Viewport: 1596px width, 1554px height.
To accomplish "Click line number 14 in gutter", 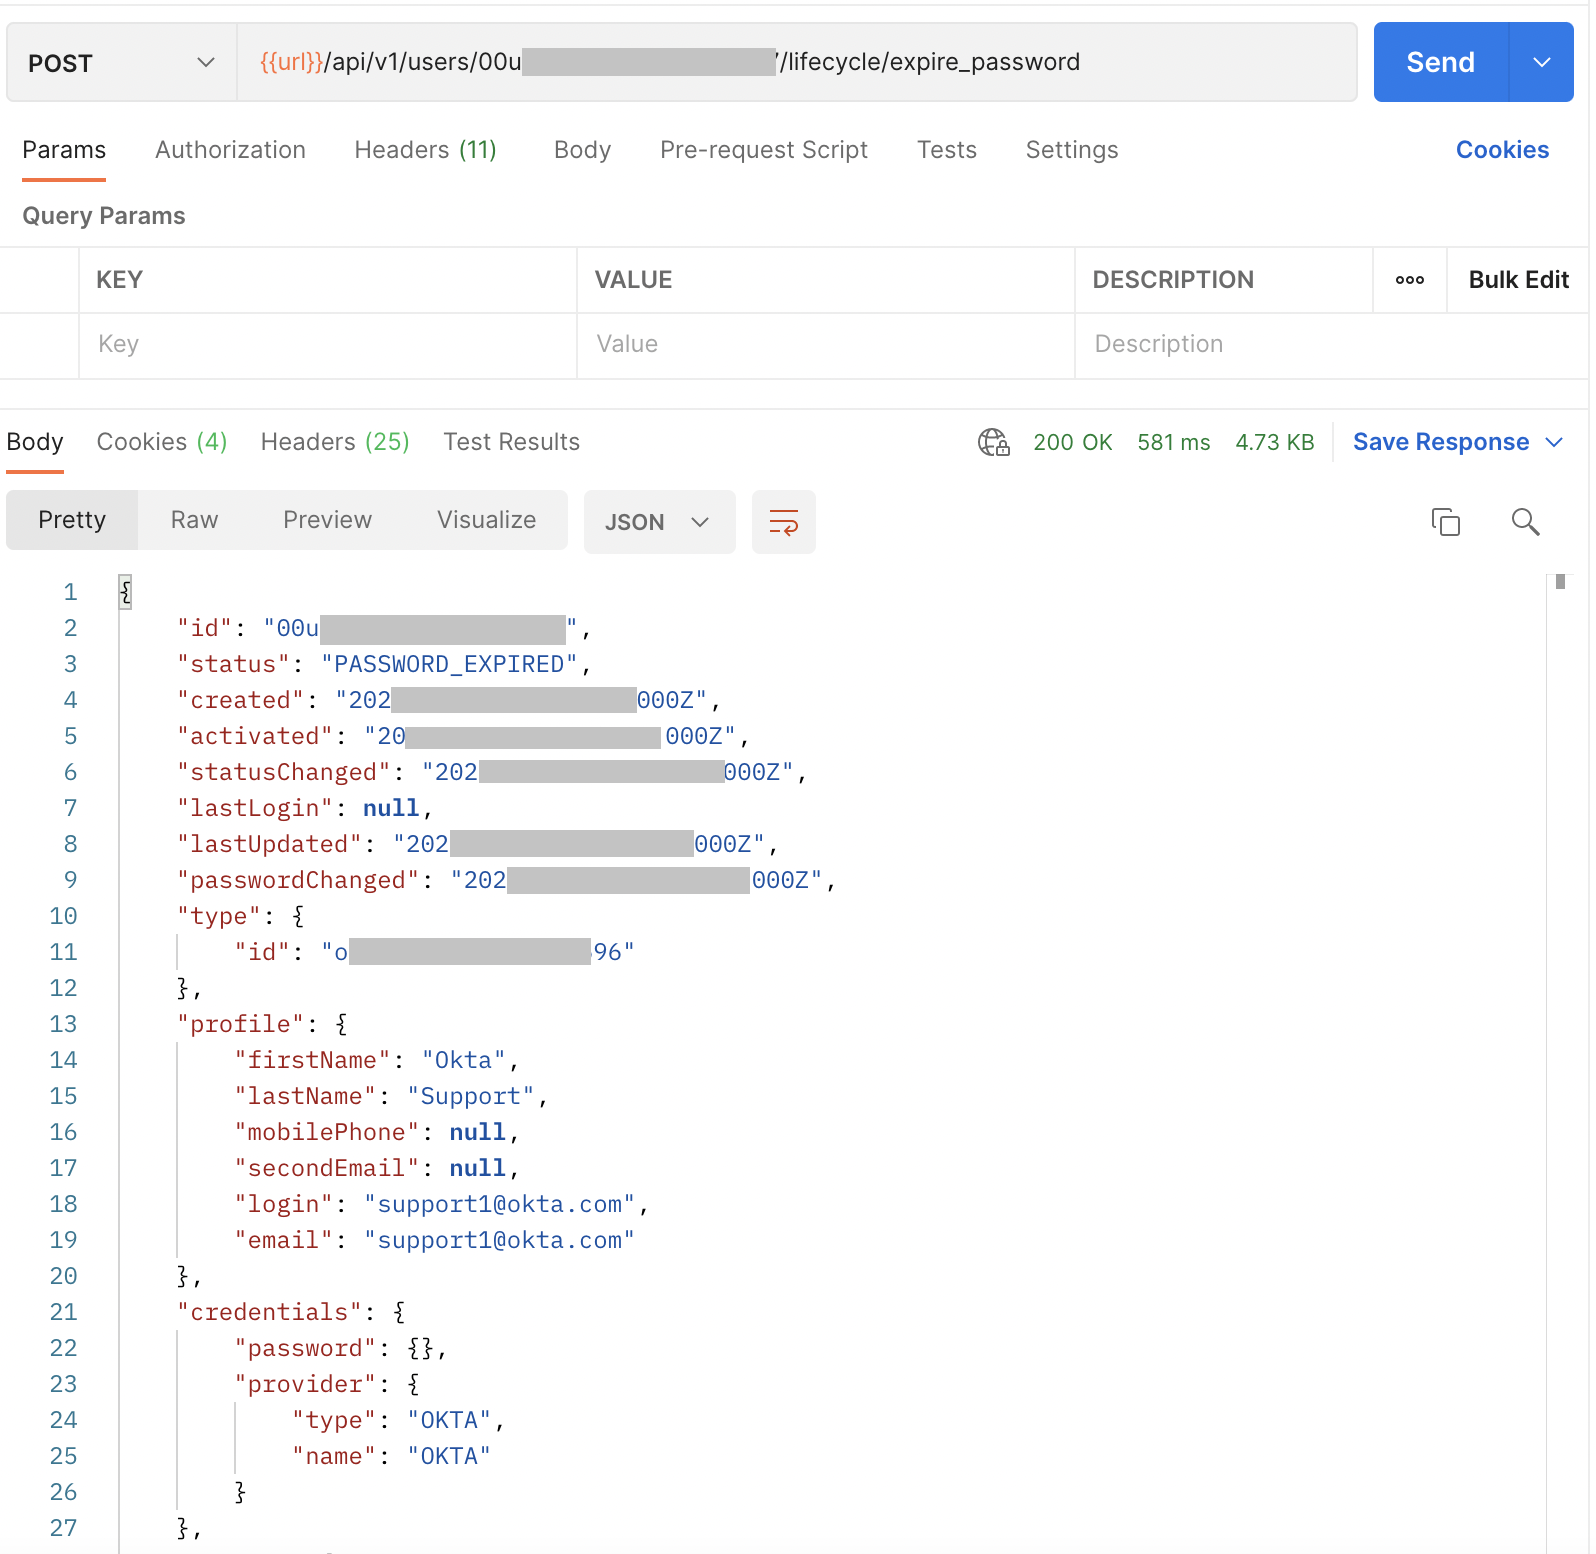I will tap(63, 1060).
